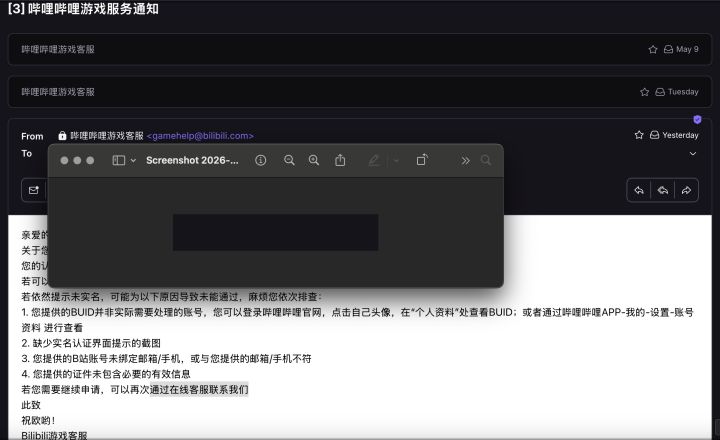Click the email subject 哔哩哔哩游戏服务通知
720x440 pixels.
(x=93, y=9)
